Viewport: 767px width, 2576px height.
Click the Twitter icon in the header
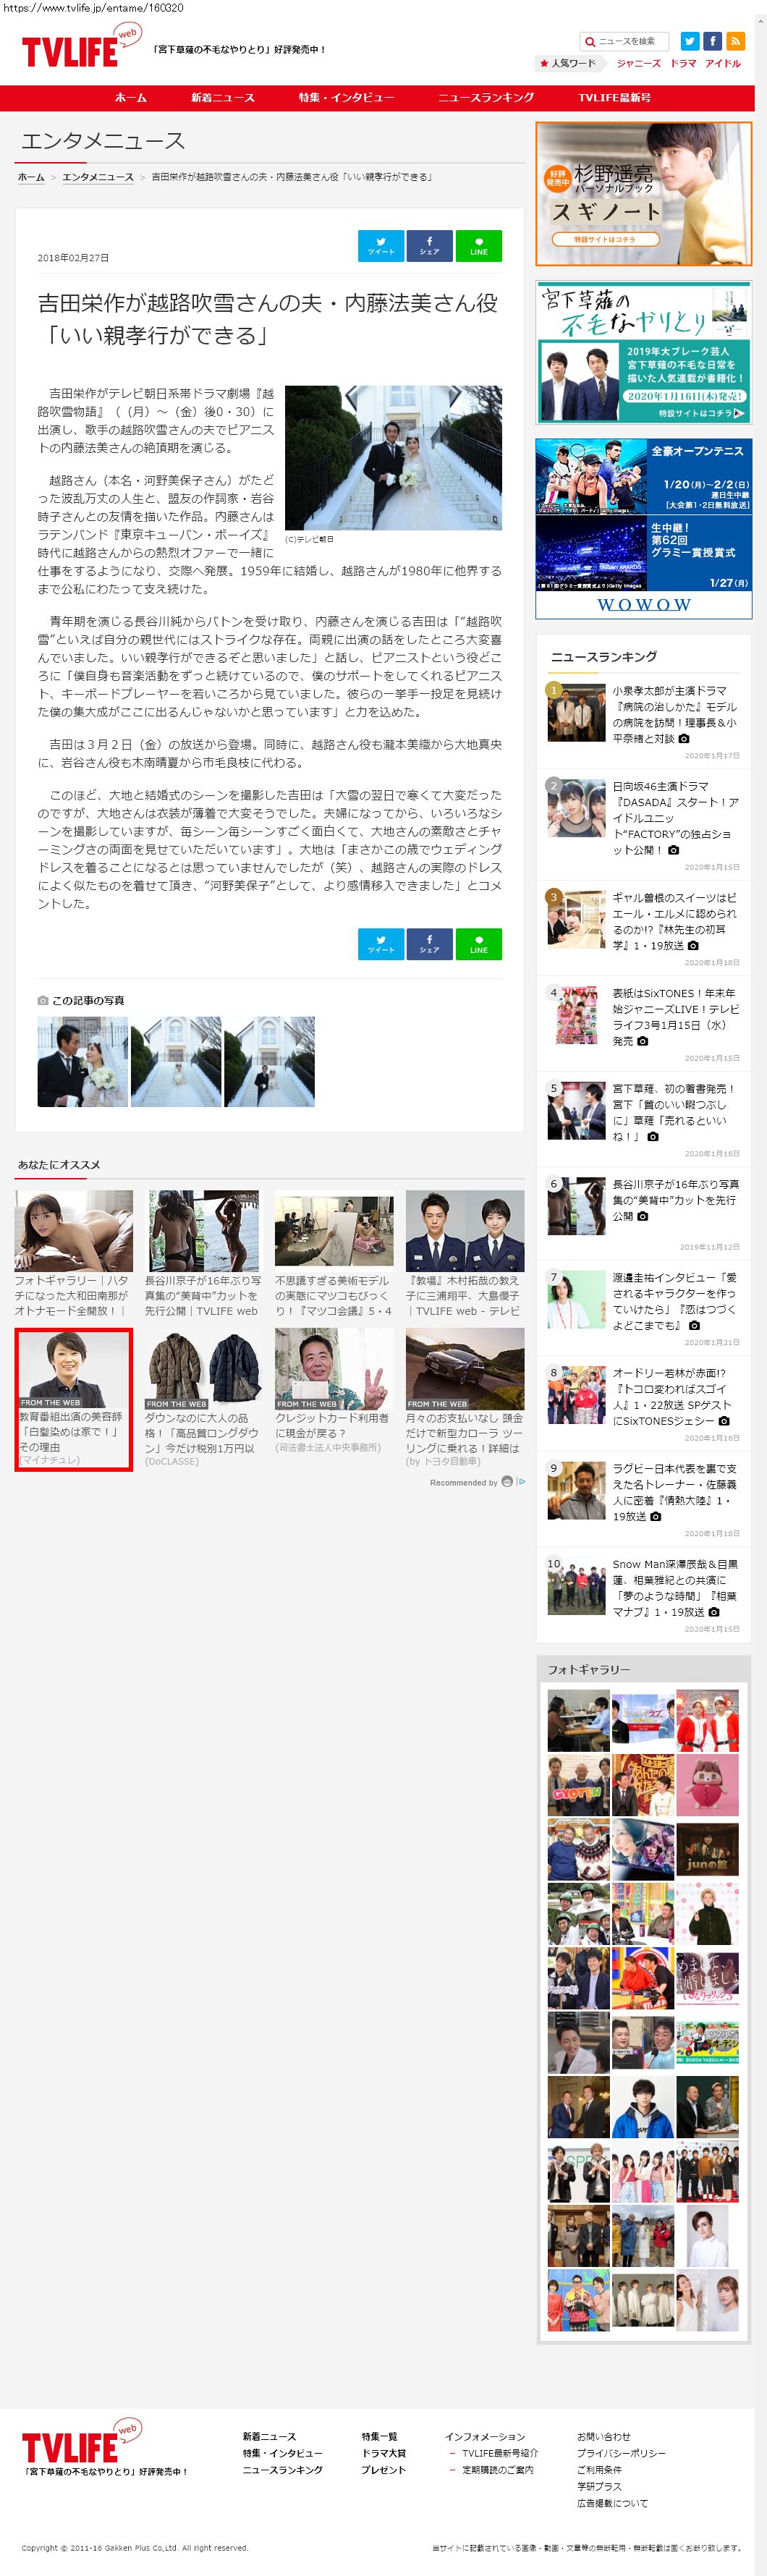click(689, 41)
